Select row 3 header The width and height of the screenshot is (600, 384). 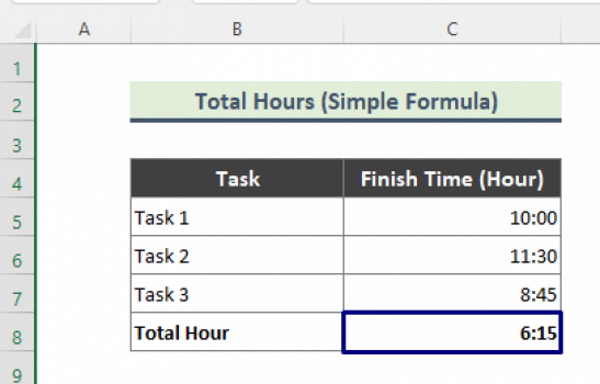pyautogui.click(x=17, y=140)
